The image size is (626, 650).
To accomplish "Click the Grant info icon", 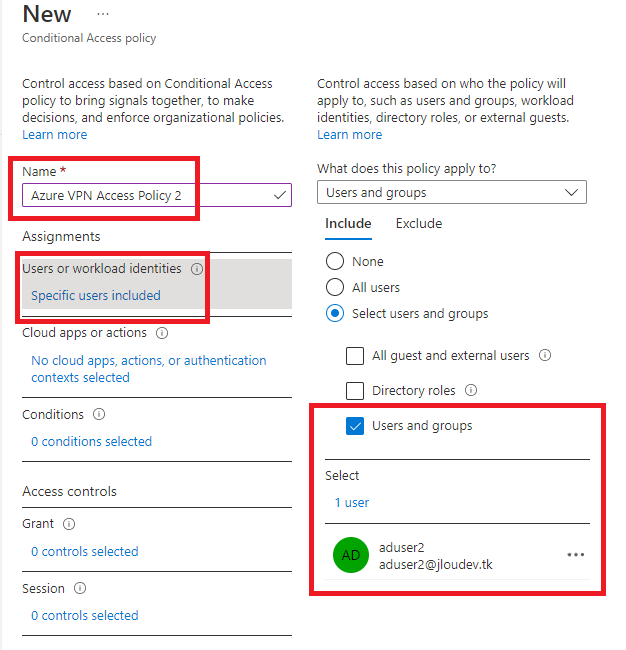I will (x=69, y=524).
